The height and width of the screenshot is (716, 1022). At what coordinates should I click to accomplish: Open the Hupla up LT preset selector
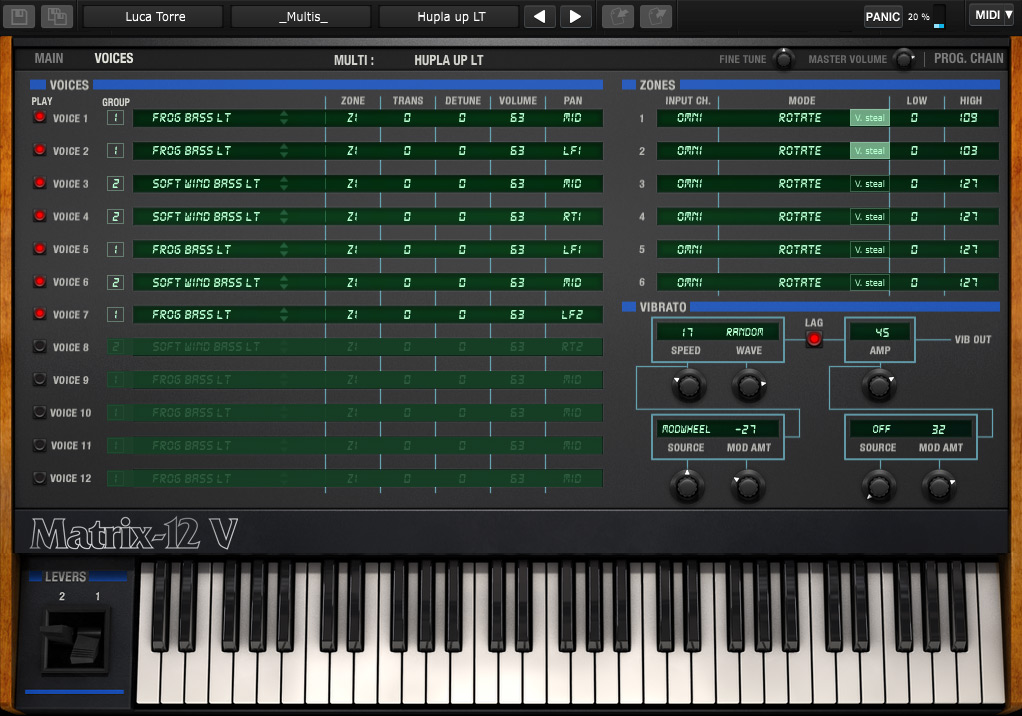click(x=451, y=16)
